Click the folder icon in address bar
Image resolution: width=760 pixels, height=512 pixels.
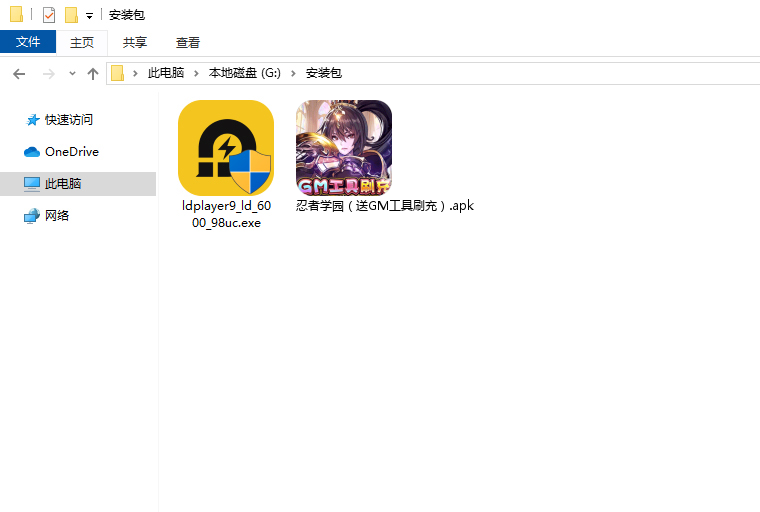(118, 73)
